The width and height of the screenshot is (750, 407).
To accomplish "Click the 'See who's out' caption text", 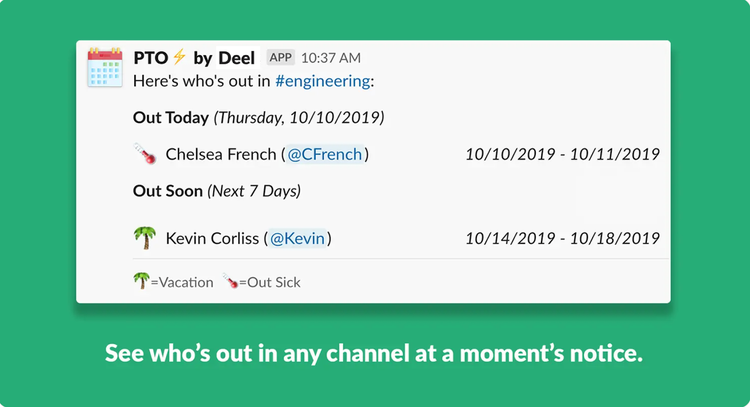I will [374, 353].
